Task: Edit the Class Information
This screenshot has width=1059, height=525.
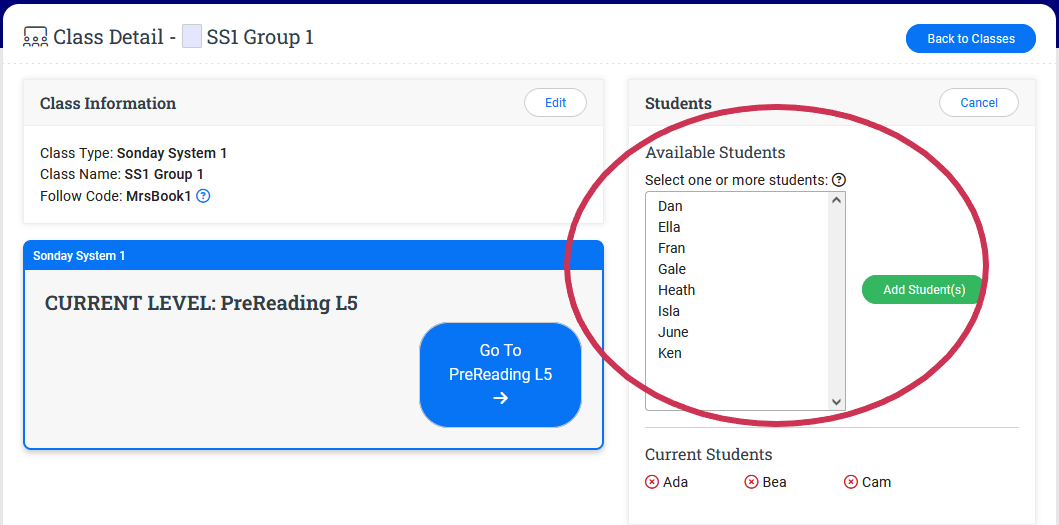Action: point(555,103)
